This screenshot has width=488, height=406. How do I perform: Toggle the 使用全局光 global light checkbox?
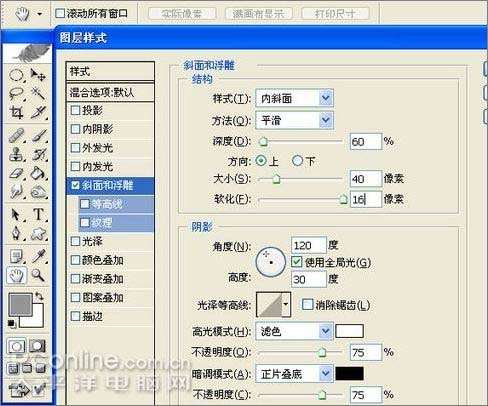[297, 262]
